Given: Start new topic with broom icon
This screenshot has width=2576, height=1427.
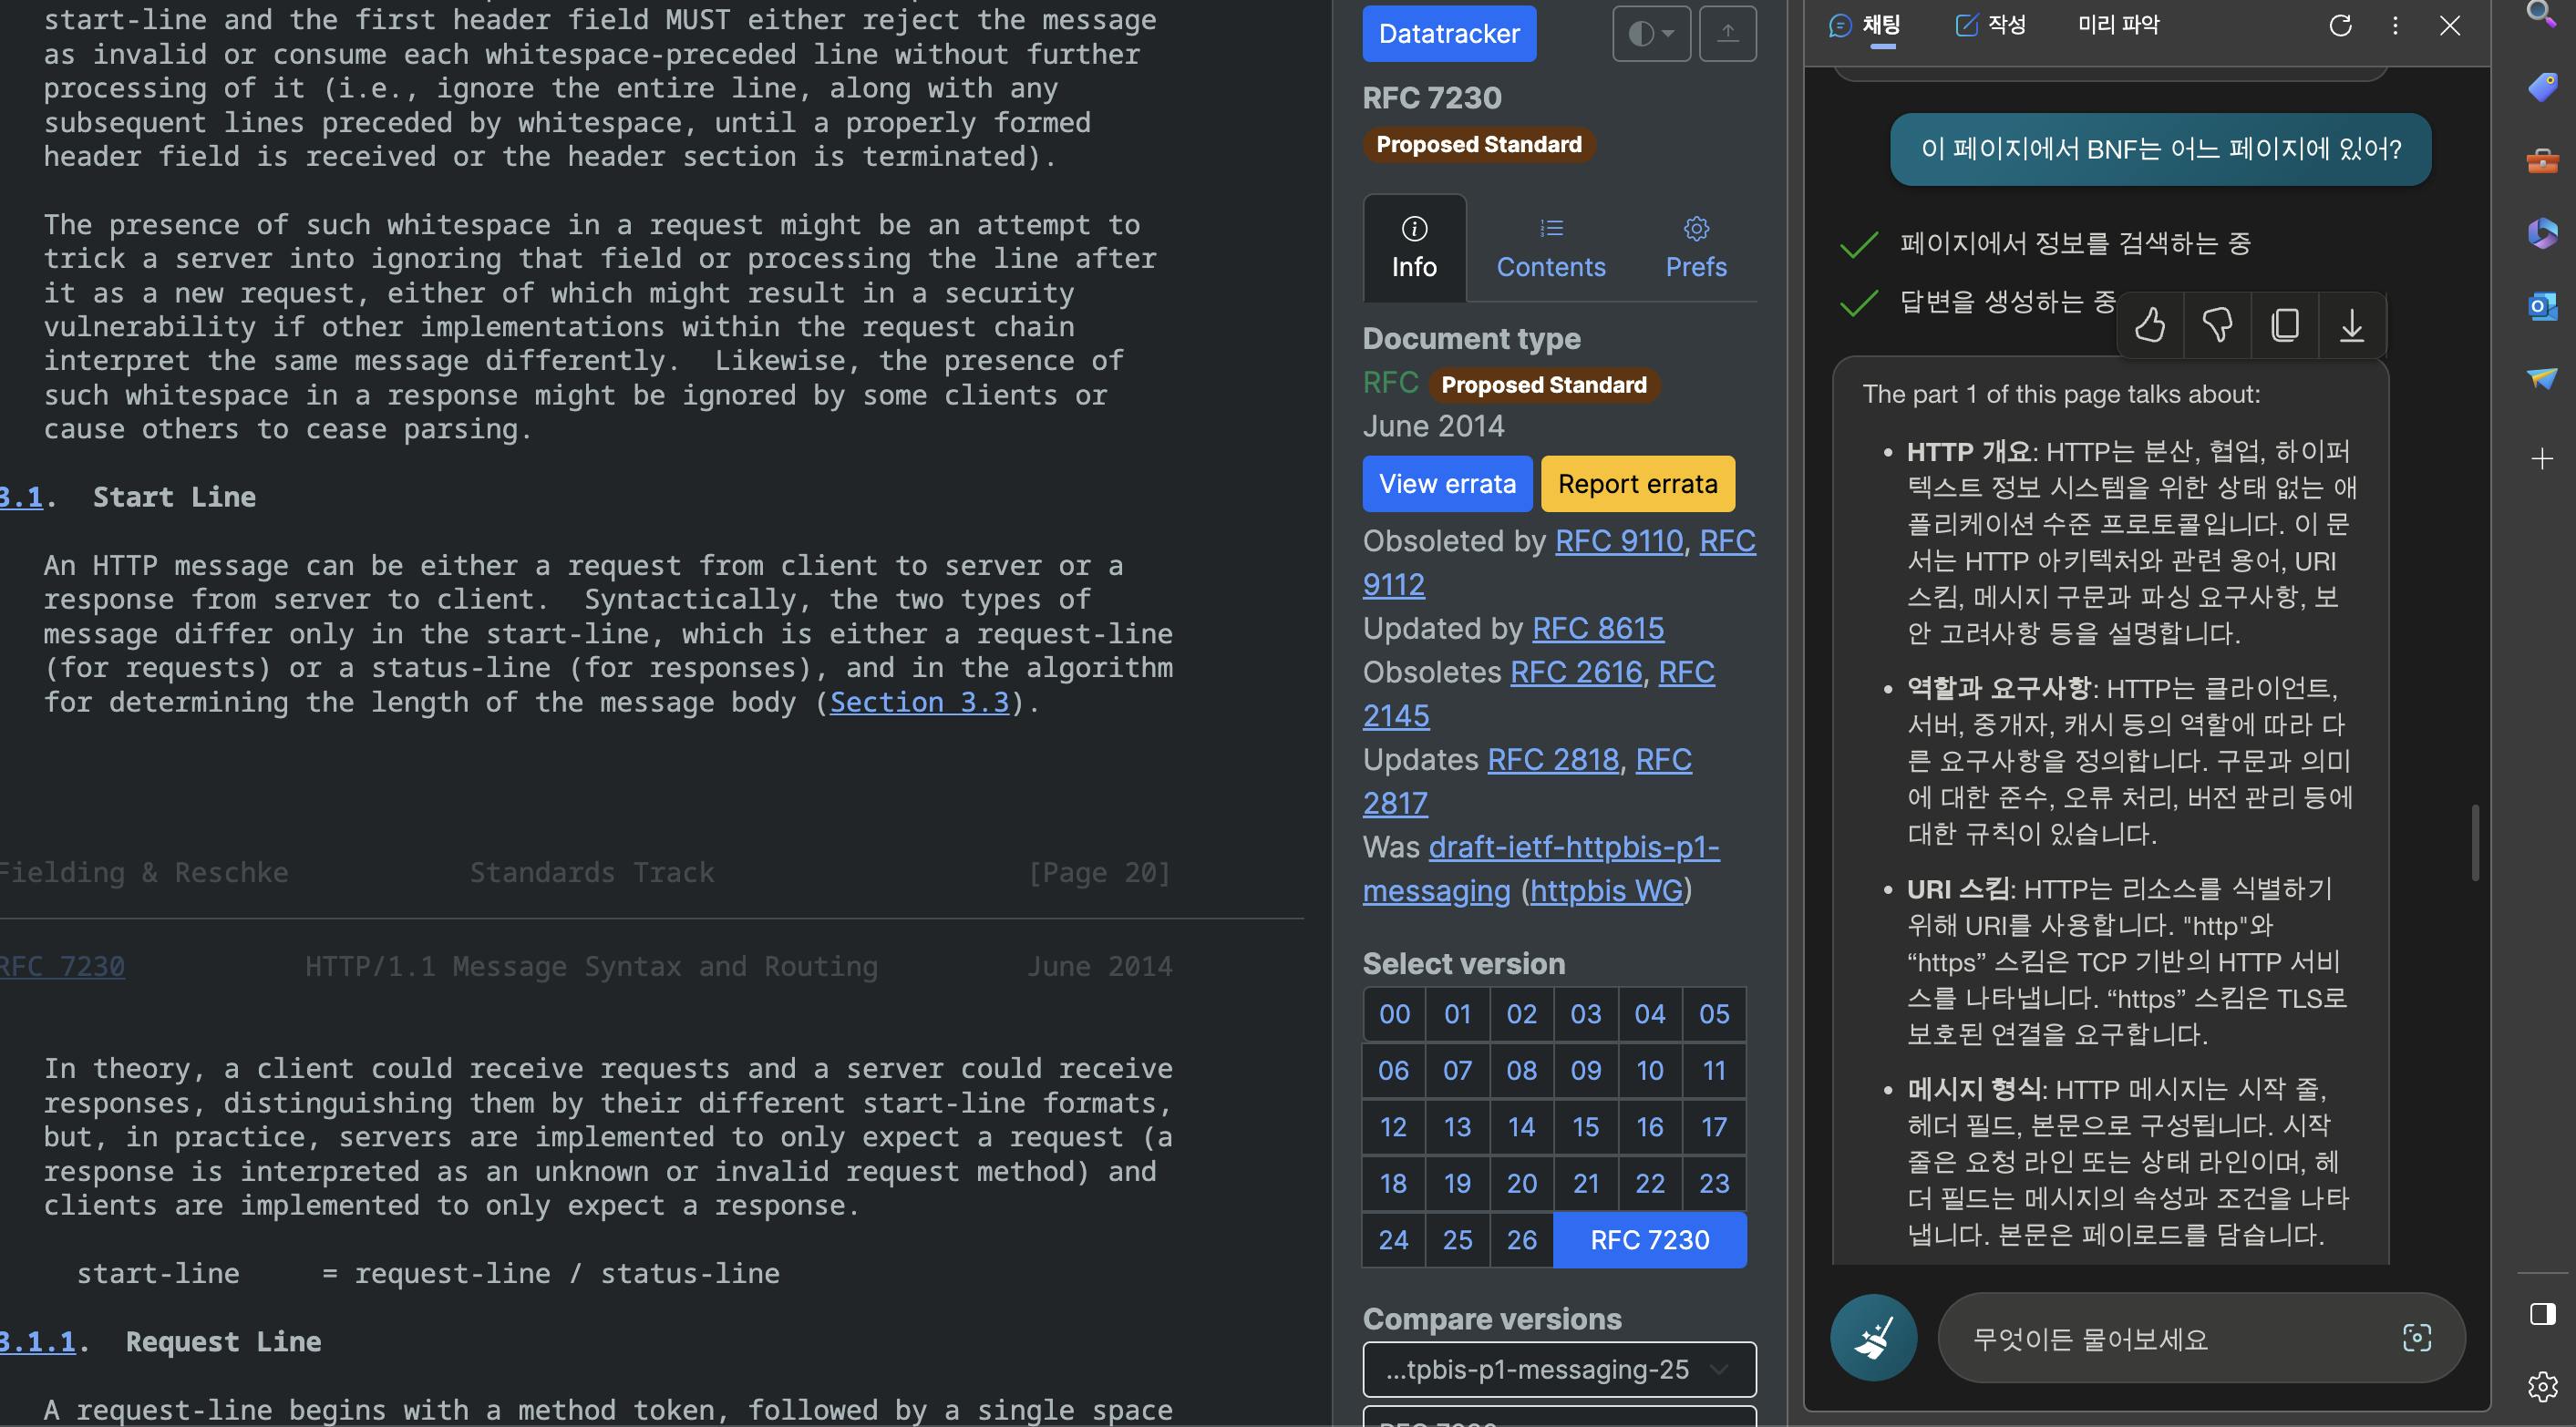Looking at the screenshot, I should click(1873, 1338).
